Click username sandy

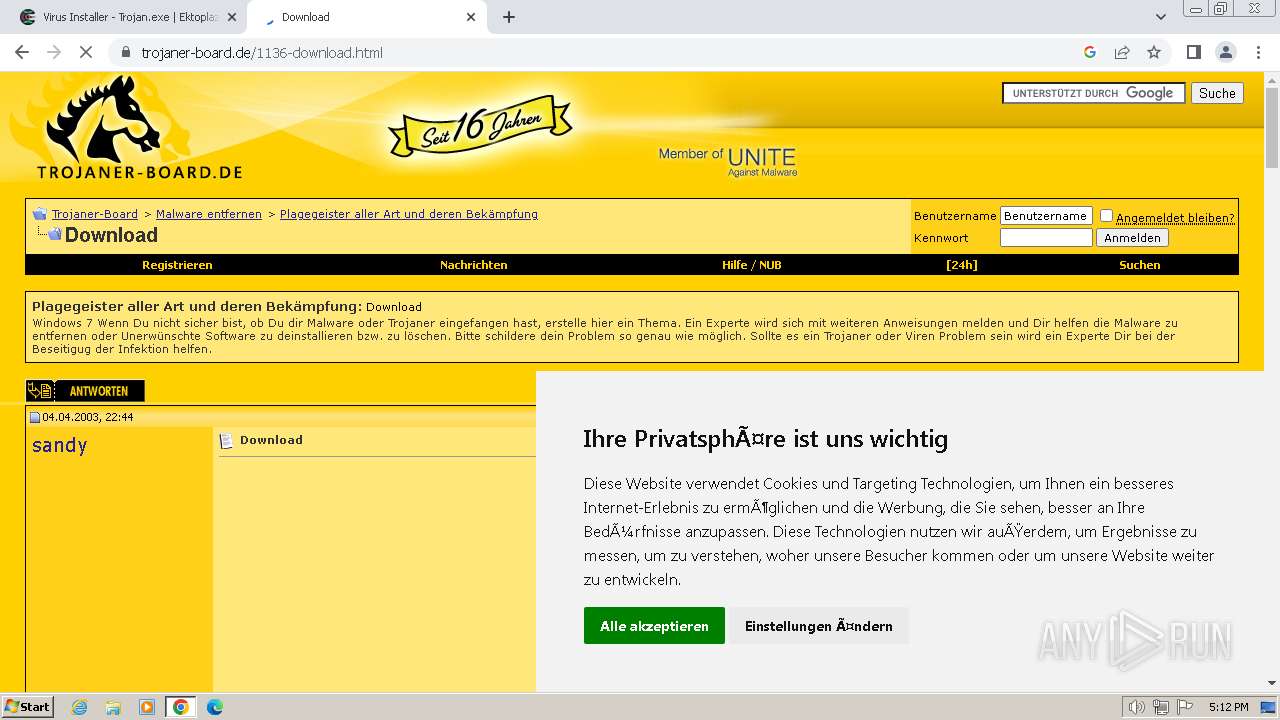[60, 445]
